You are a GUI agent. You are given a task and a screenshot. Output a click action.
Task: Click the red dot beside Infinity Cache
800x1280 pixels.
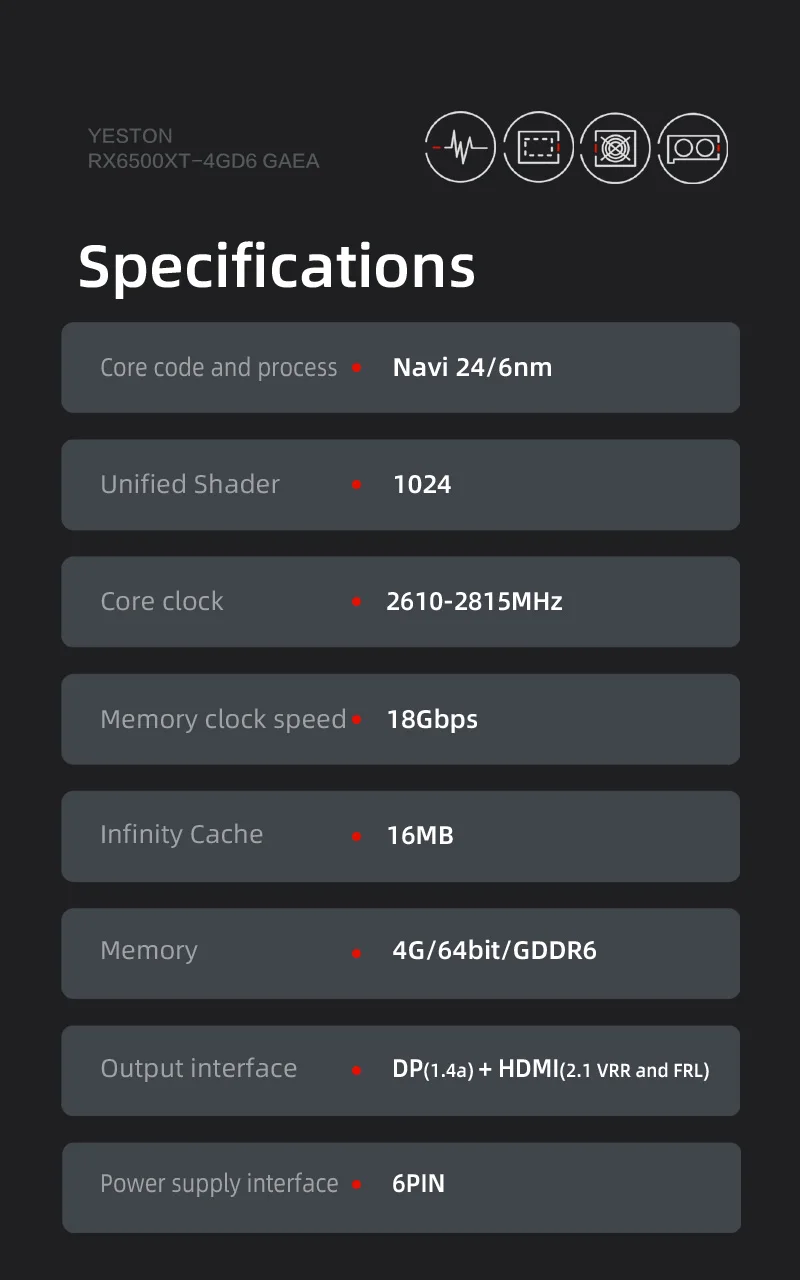(357, 836)
